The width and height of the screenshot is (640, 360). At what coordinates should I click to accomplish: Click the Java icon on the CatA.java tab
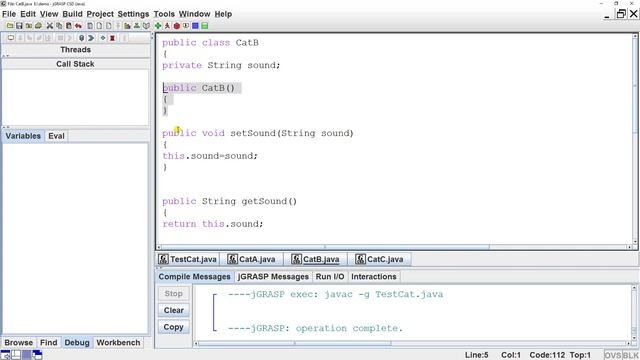click(233, 259)
